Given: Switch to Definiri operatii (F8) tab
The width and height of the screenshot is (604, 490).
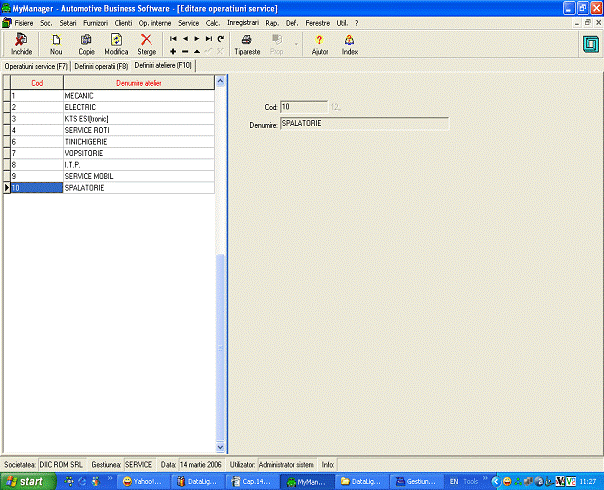Looking at the screenshot, I should (101, 66).
